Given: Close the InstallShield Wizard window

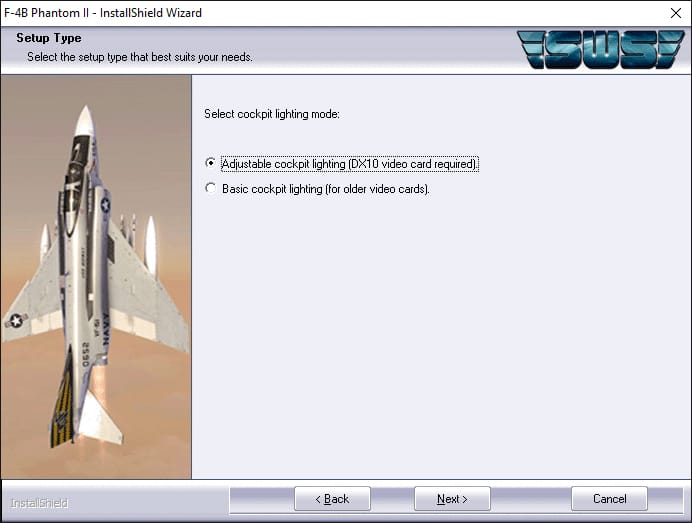Looking at the screenshot, I should (x=675, y=13).
